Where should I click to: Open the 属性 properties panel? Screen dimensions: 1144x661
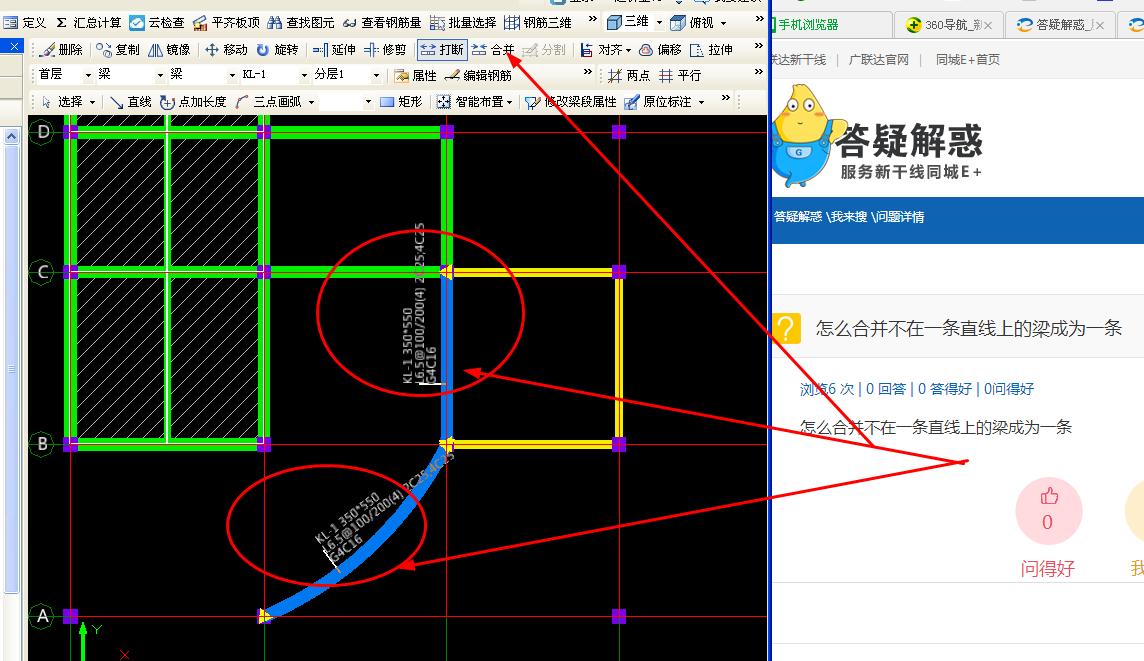[415, 75]
